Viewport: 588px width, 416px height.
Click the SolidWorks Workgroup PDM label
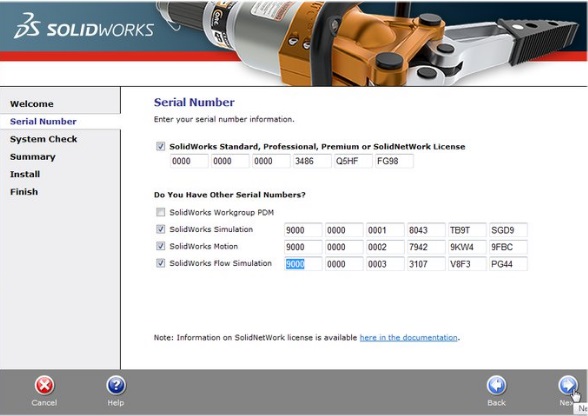[x=221, y=212]
